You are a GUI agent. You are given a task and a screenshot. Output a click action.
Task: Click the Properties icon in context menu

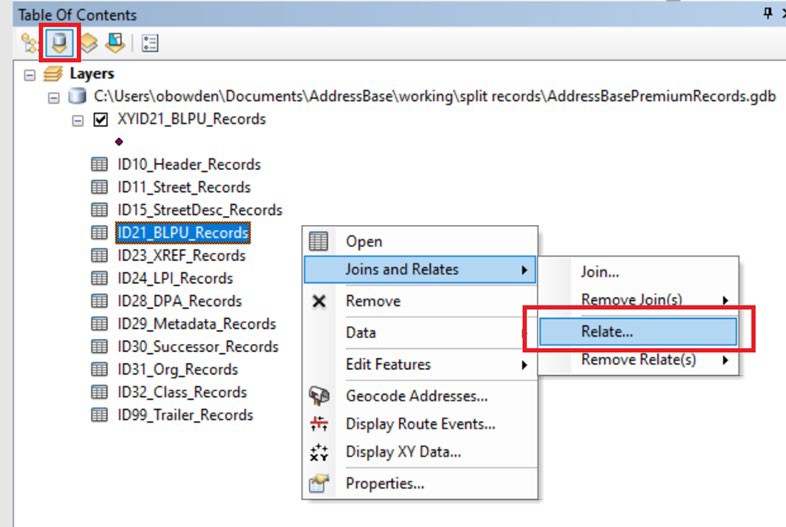[x=319, y=483]
